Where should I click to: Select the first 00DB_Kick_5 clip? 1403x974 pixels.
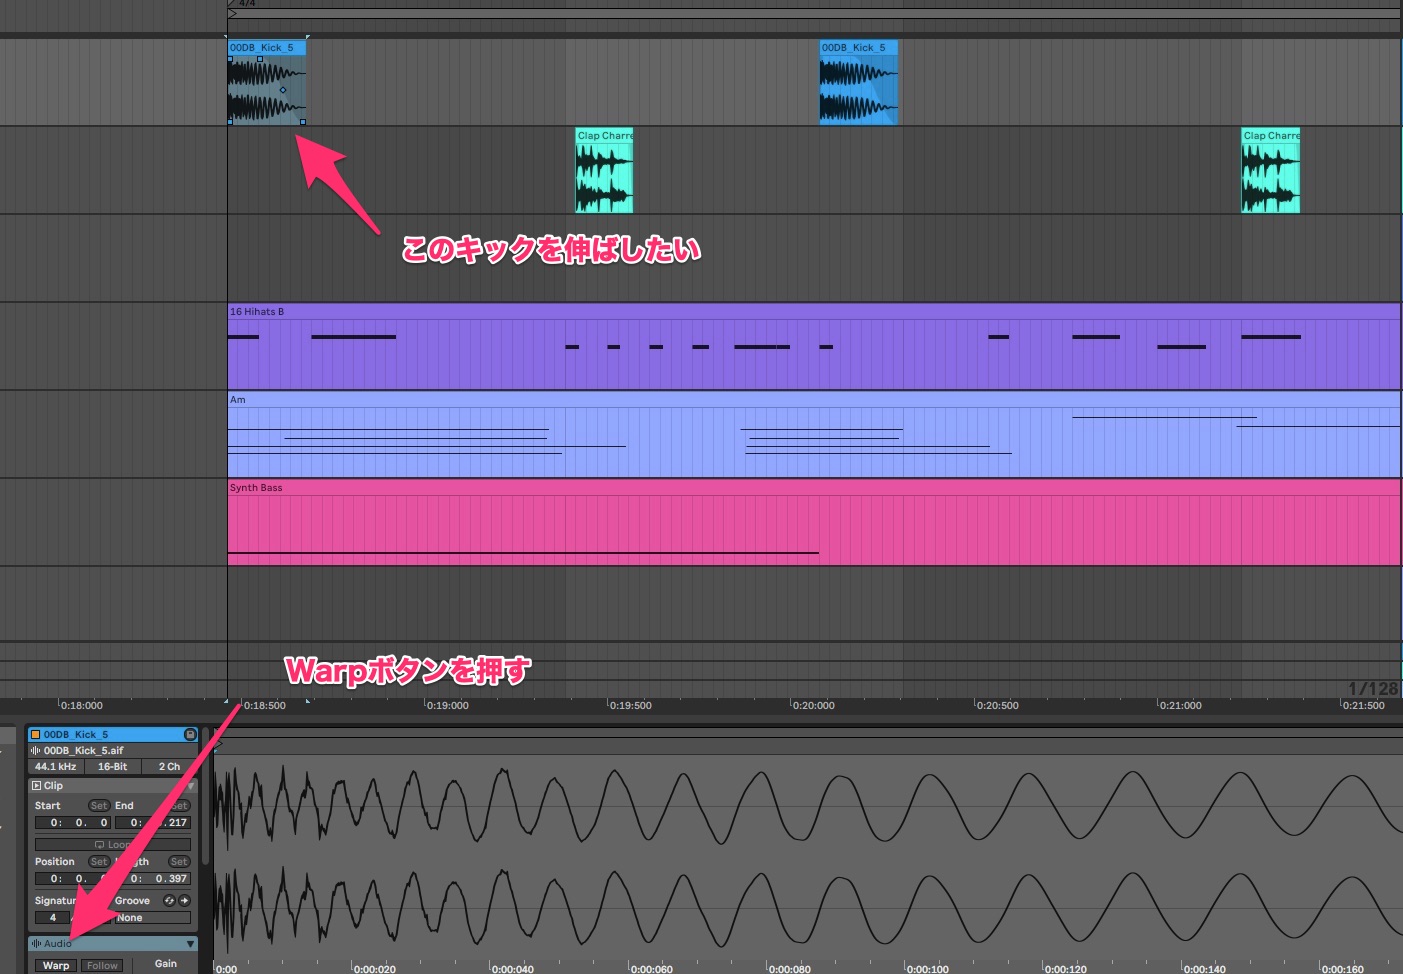click(x=267, y=82)
